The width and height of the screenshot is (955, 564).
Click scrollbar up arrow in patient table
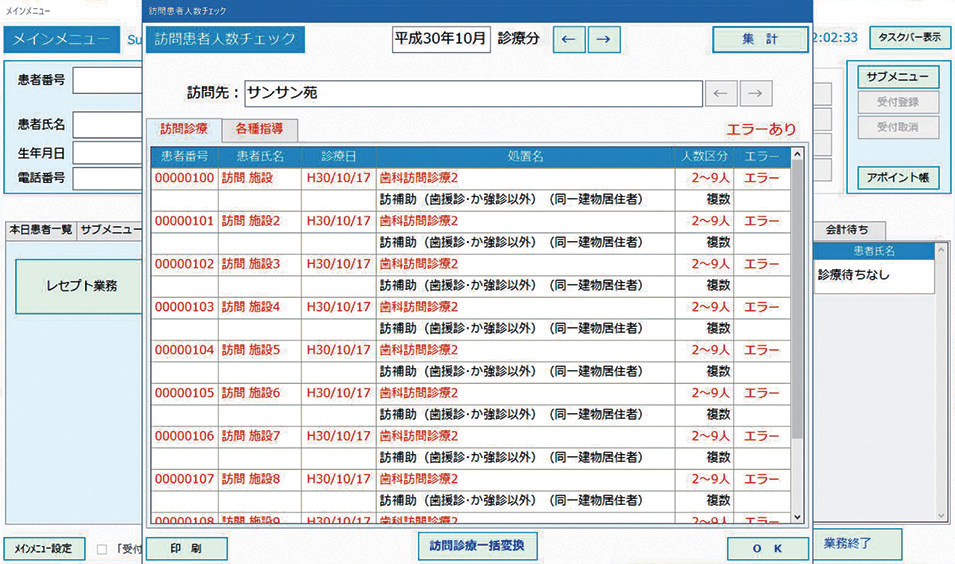click(797, 155)
